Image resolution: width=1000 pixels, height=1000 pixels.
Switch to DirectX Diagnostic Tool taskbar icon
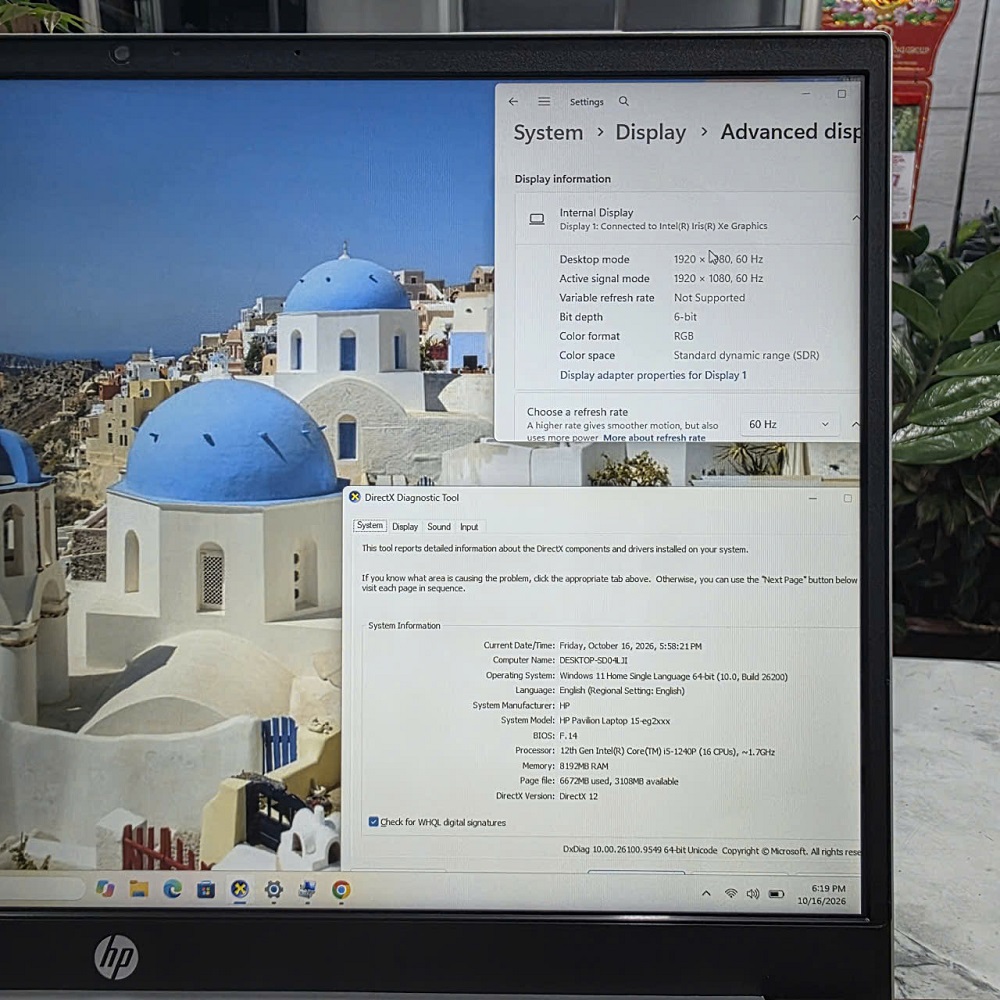point(240,889)
